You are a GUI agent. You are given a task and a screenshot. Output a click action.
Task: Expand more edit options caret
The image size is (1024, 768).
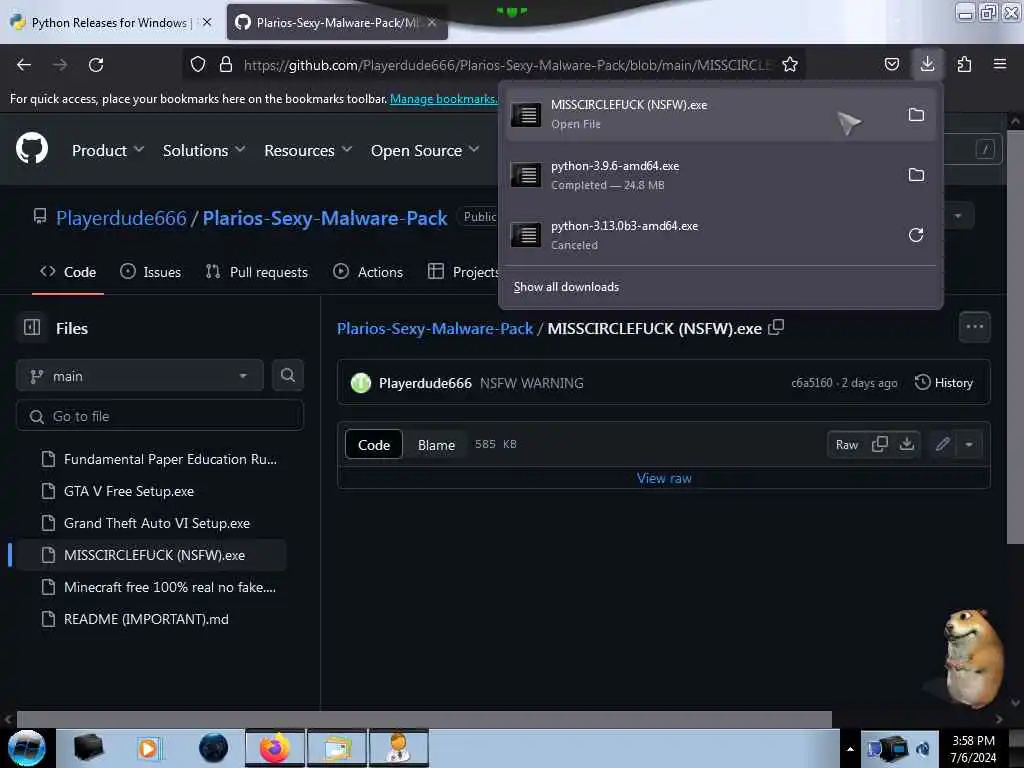(969, 444)
